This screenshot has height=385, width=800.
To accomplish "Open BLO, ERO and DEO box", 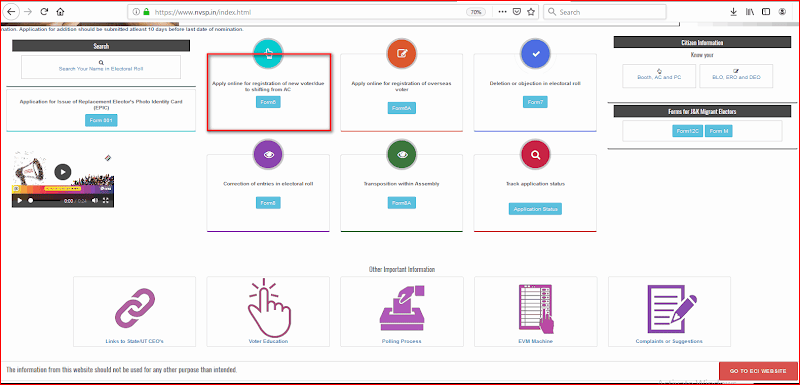I will pos(736,75).
